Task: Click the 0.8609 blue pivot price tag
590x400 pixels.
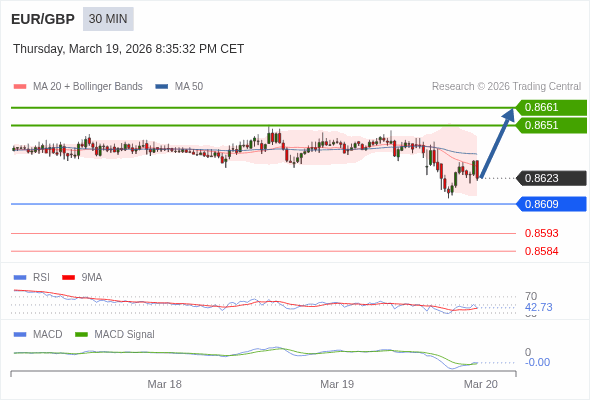Action: [551, 204]
